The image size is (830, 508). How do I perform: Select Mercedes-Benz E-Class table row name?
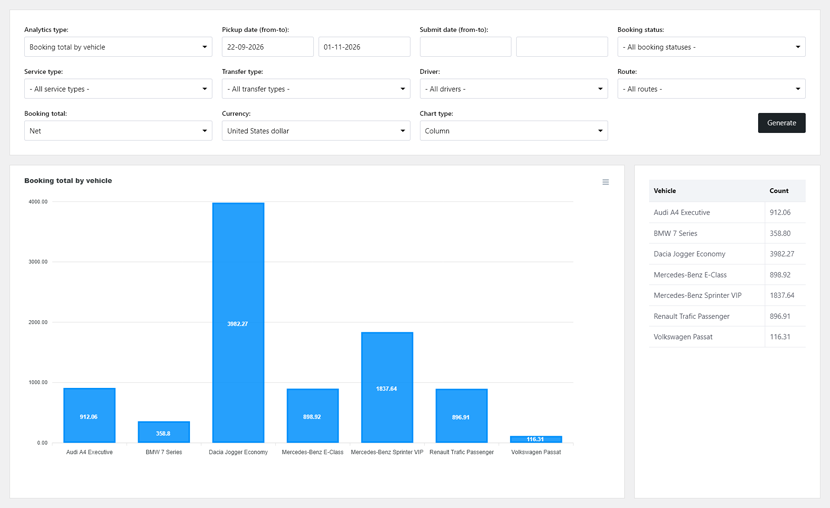[x=690, y=275]
